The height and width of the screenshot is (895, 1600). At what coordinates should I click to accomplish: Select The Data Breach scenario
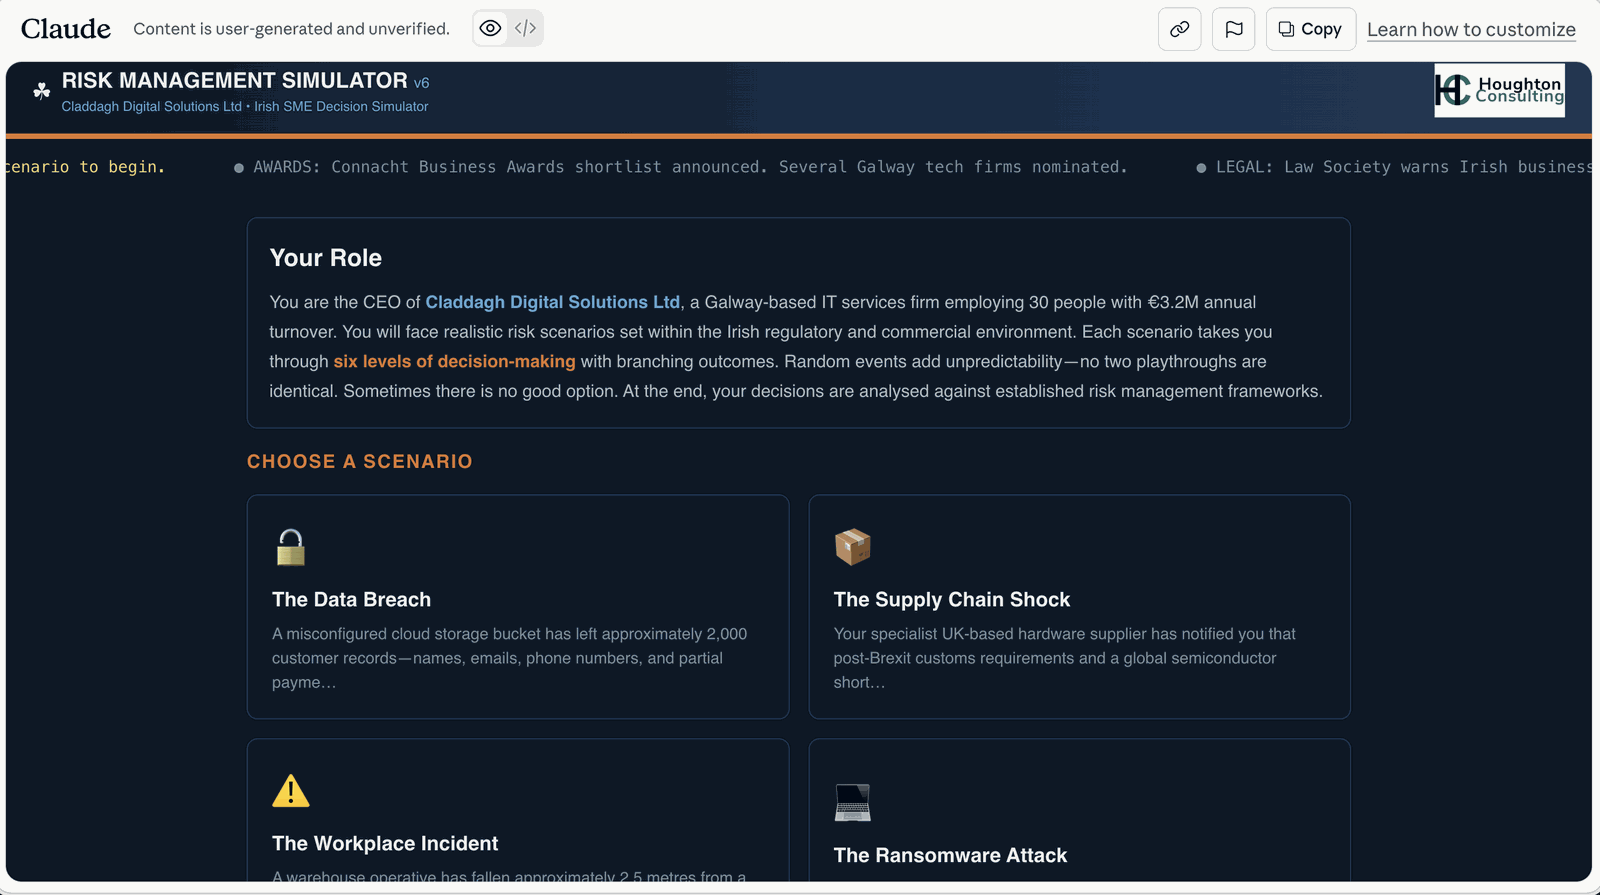[x=518, y=606]
